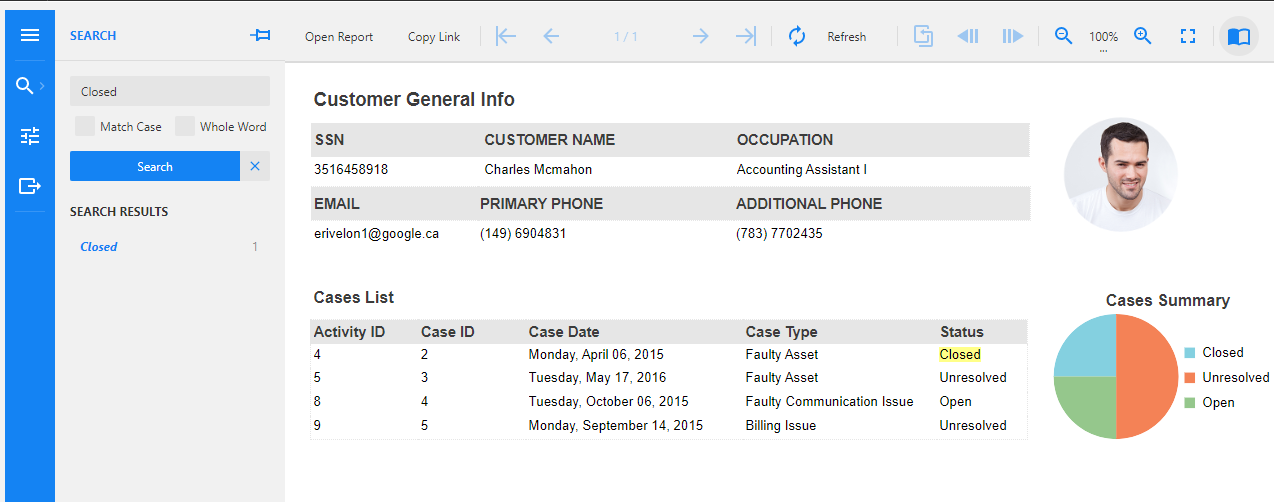Toggle the book view mode button
The width and height of the screenshot is (1274, 502).
pos(1239,37)
